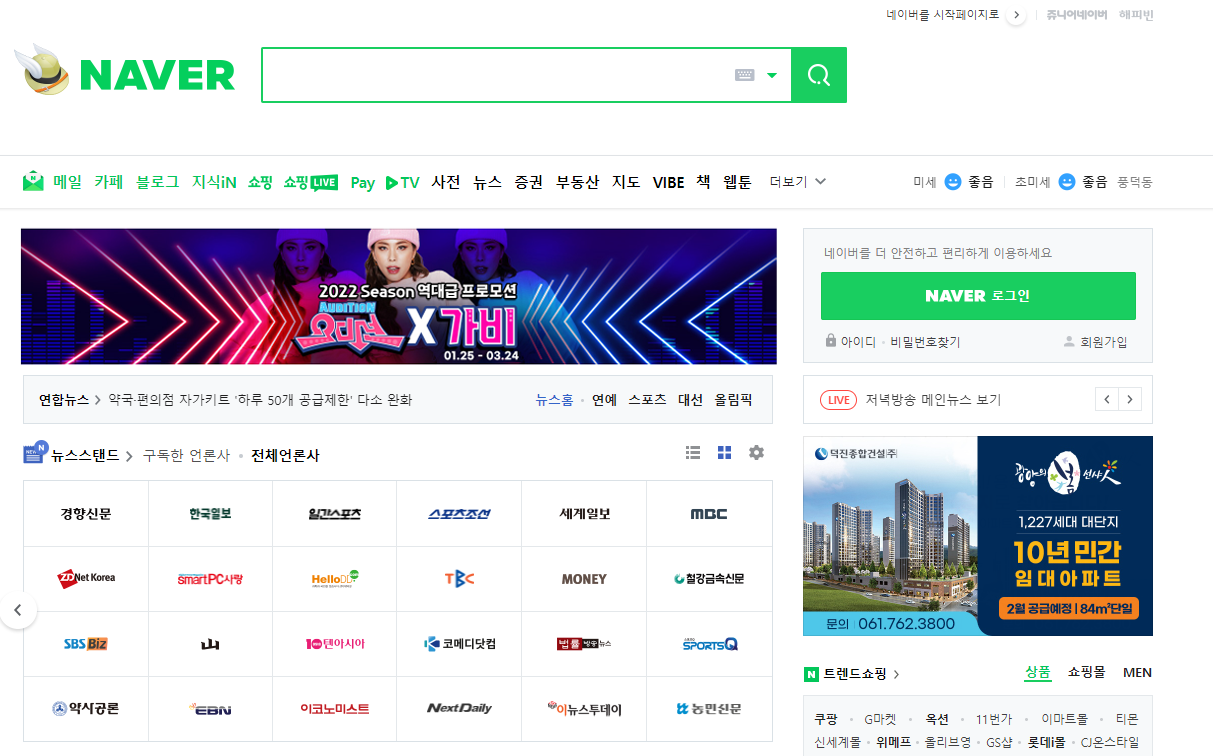Open EBN publisher tile
The height and width of the screenshot is (756, 1213).
(210, 709)
